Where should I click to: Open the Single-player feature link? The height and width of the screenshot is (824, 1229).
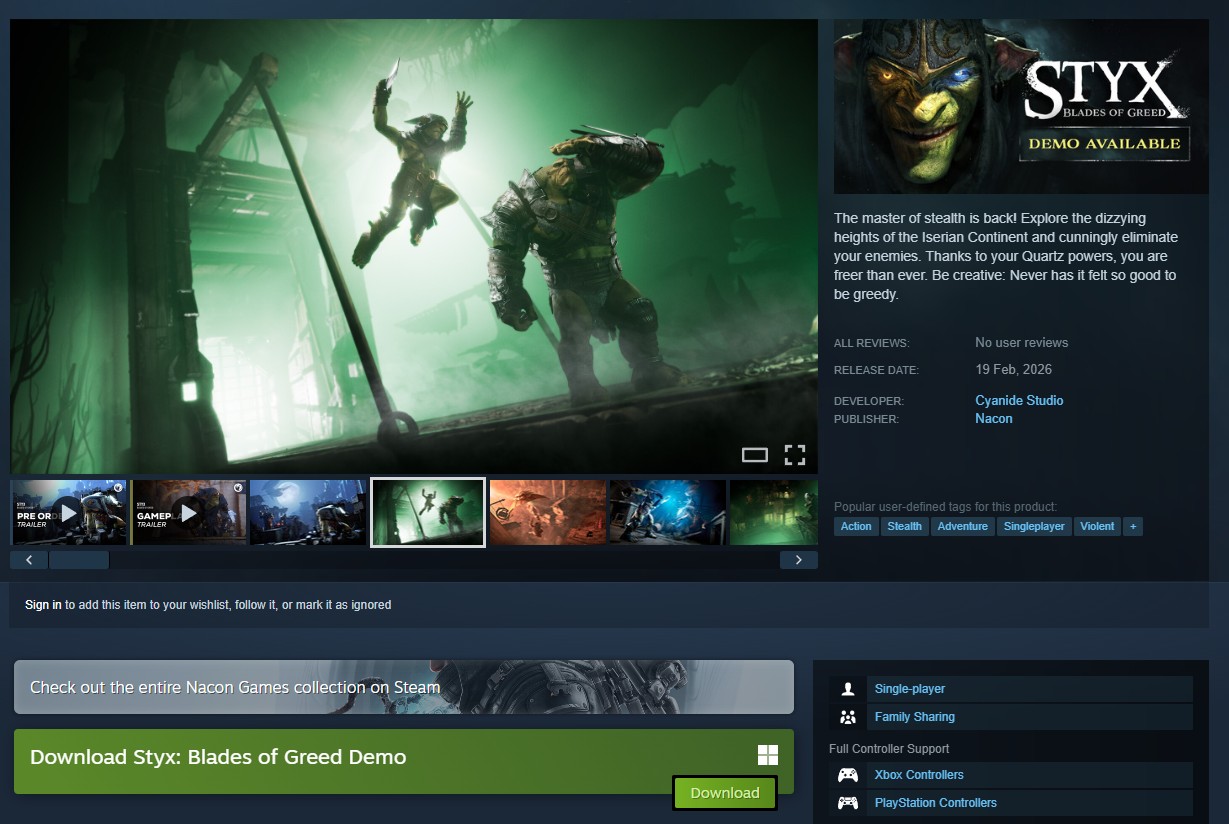click(910, 689)
